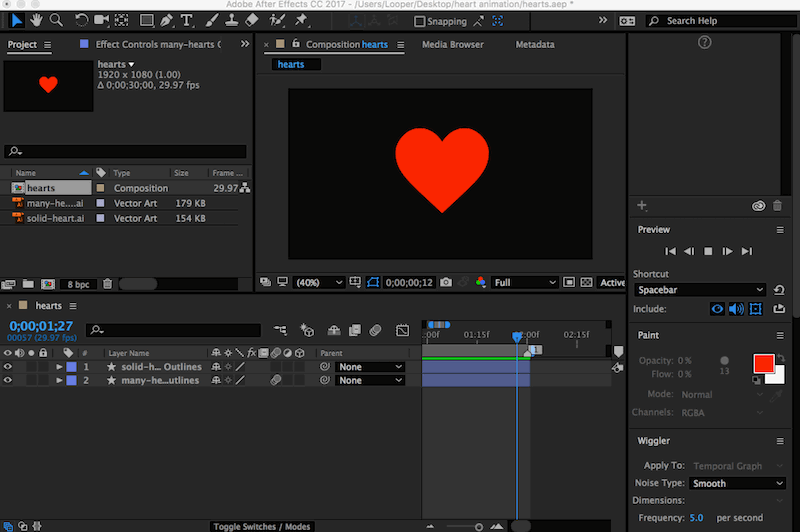Image resolution: width=800 pixels, height=532 pixels.
Task: Toggle include video in preview
Action: [x=717, y=309]
